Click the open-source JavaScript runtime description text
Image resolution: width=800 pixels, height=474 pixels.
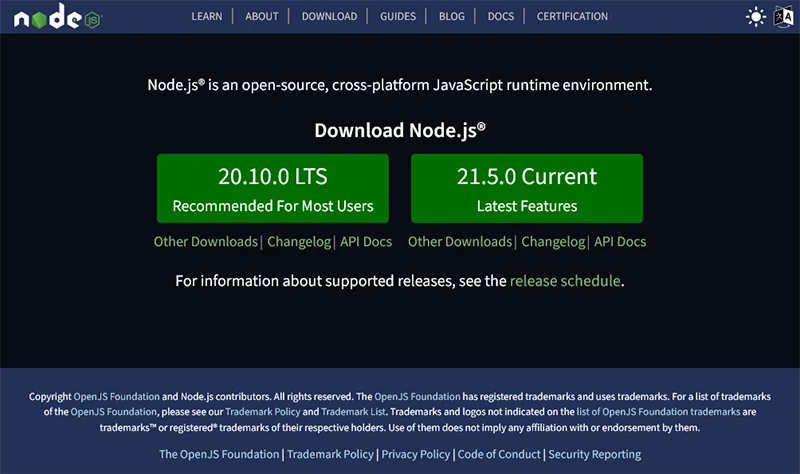point(400,85)
